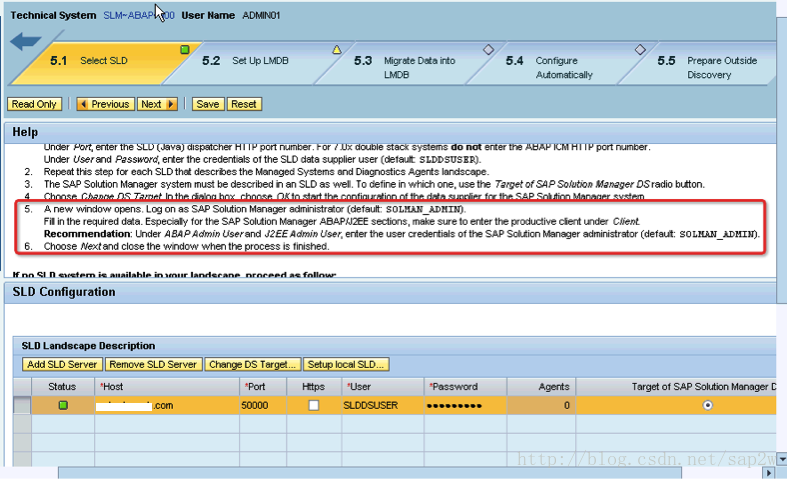Image resolution: width=788 pixels, height=479 pixels.
Task: Open the SLM~ABAP technical system link
Action: (x=139, y=16)
